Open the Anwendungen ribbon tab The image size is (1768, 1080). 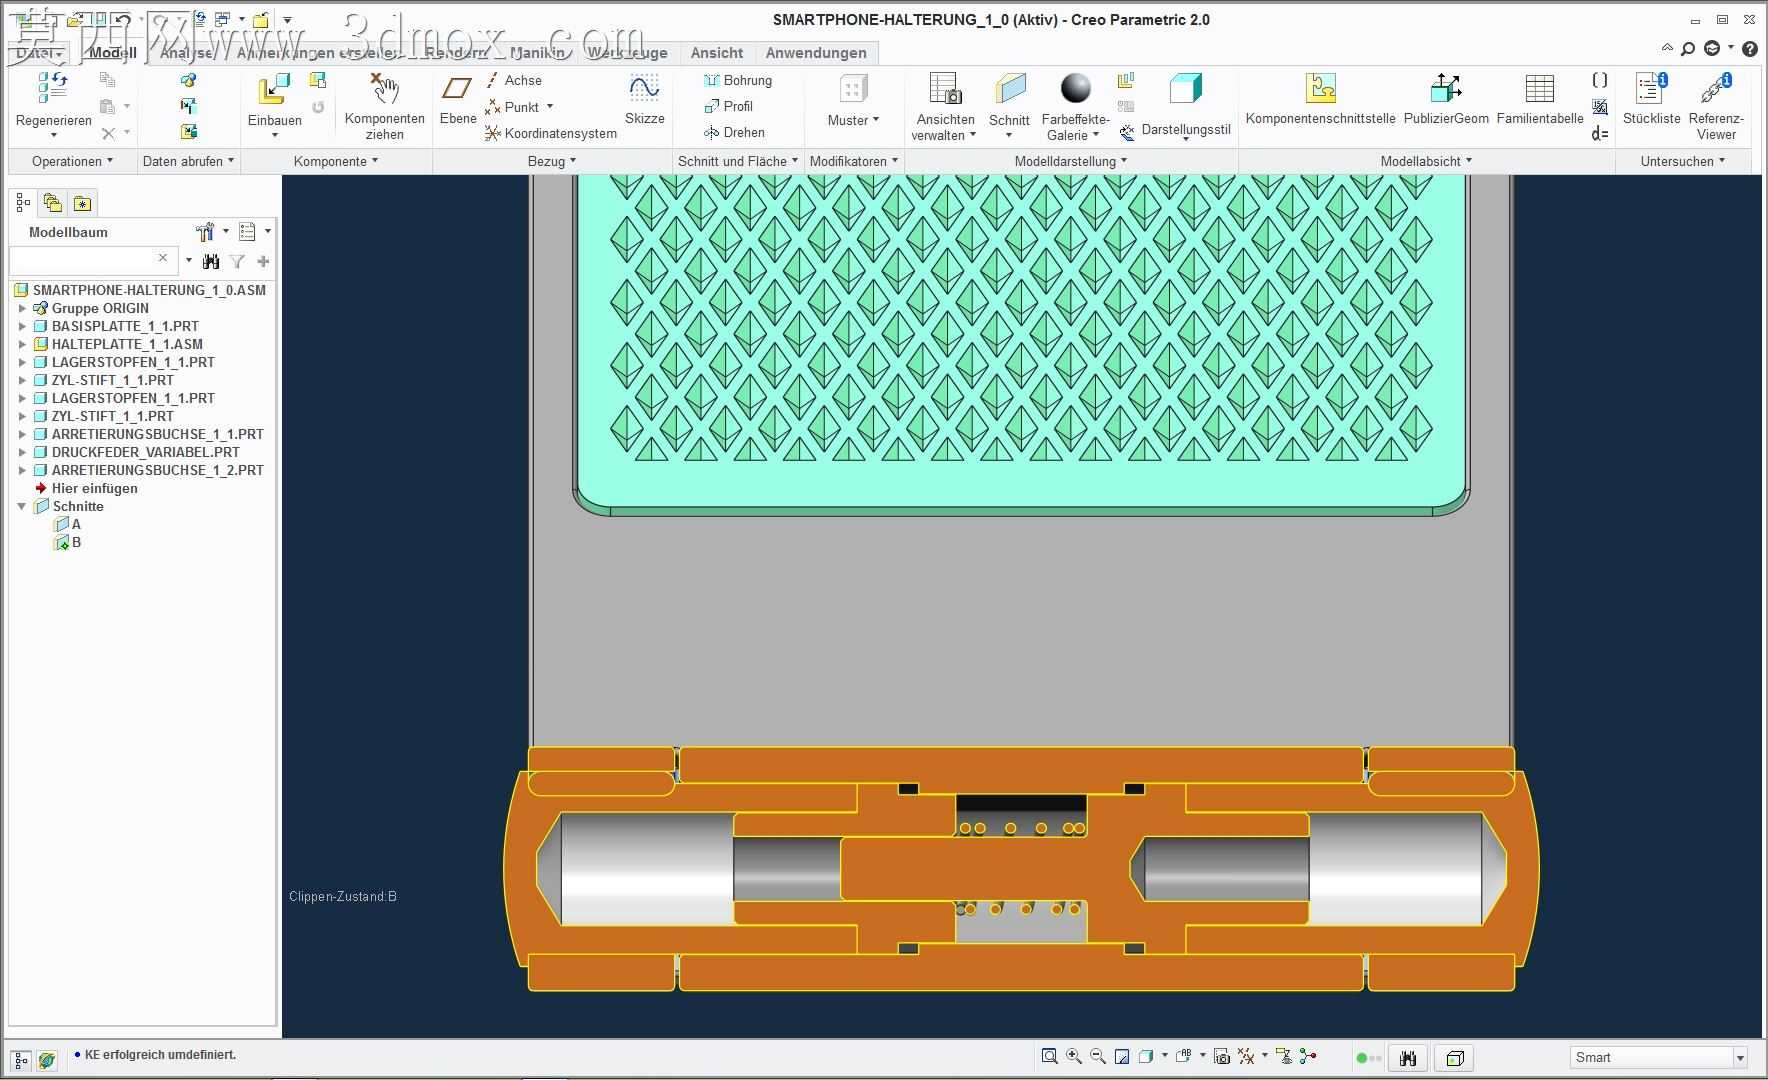[816, 53]
